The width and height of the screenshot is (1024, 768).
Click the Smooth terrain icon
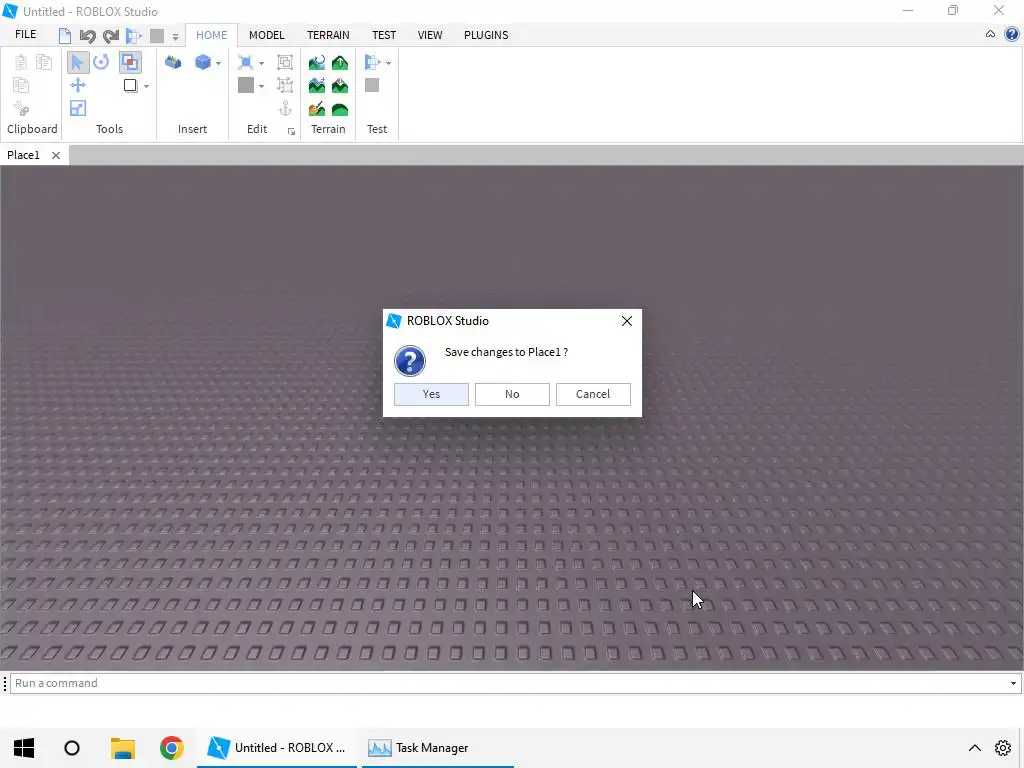pyautogui.click(x=340, y=109)
